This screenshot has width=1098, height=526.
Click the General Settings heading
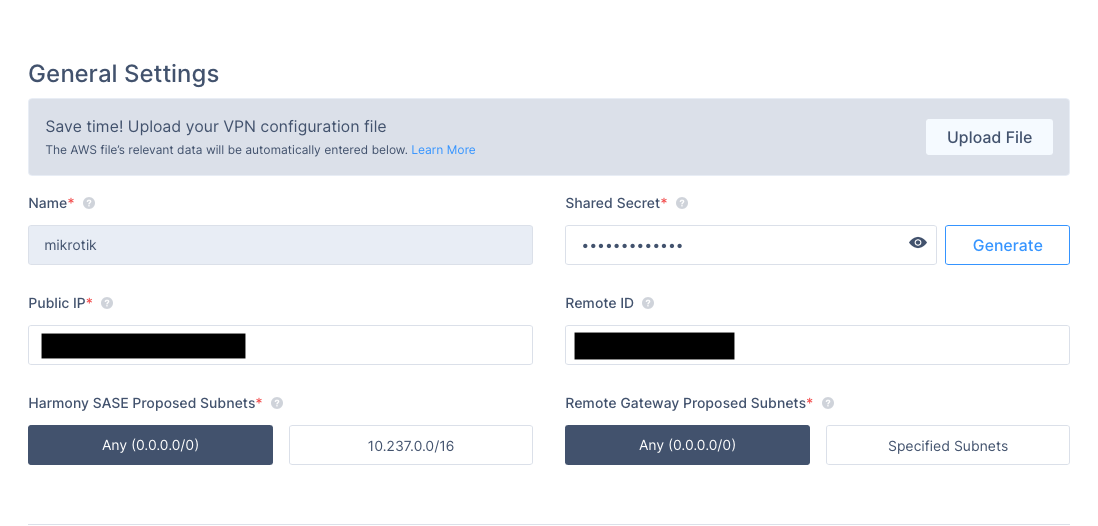[x=123, y=74]
